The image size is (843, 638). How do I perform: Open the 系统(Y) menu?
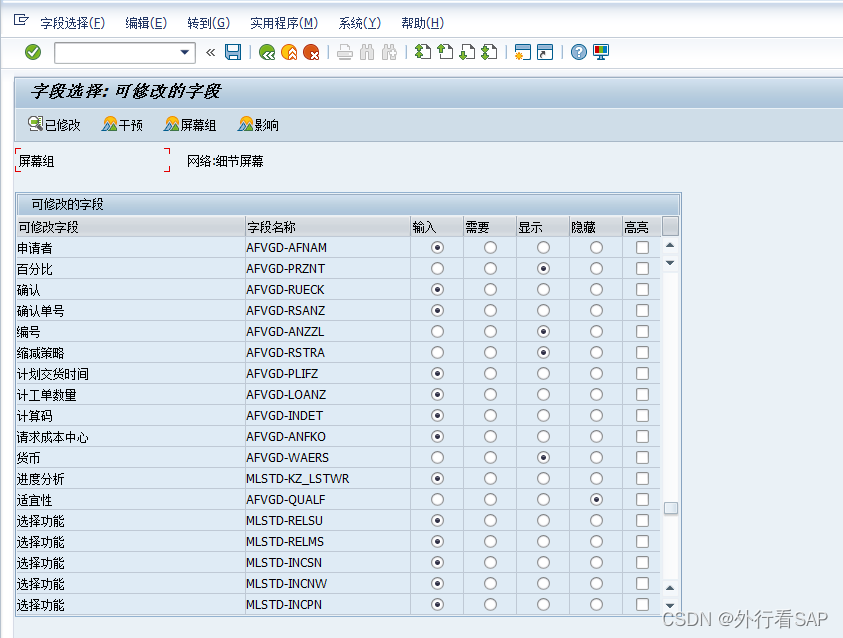[360, 23]
